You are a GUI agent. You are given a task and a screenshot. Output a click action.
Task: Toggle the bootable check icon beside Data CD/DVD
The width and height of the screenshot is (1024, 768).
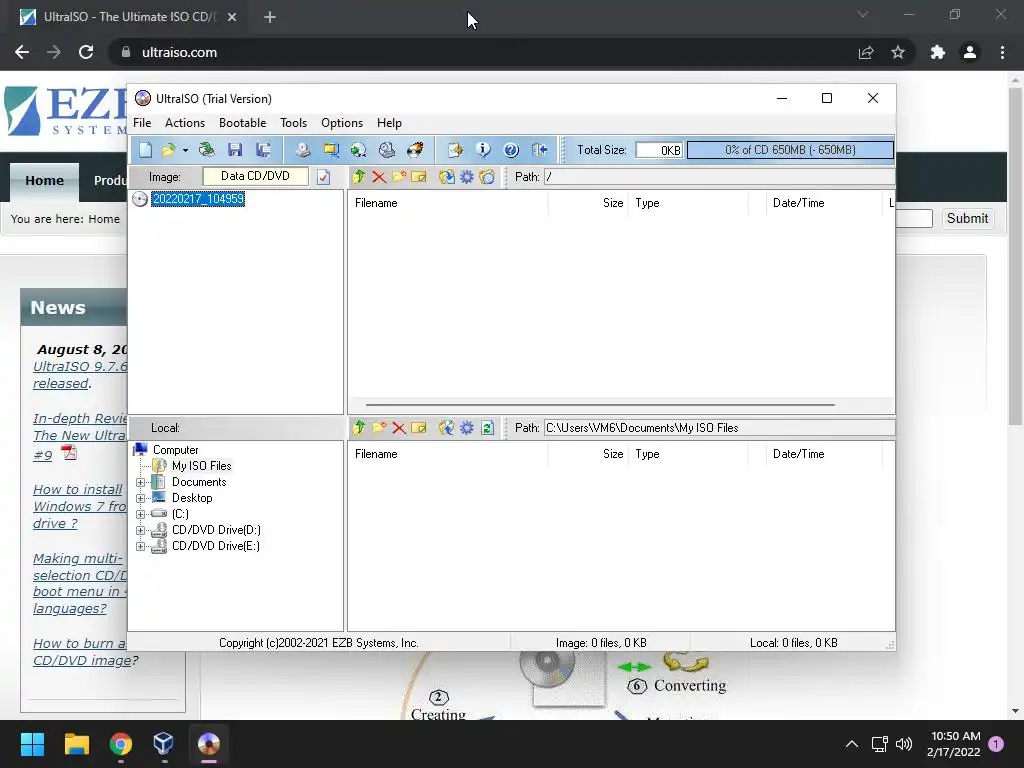pos(324,177)
